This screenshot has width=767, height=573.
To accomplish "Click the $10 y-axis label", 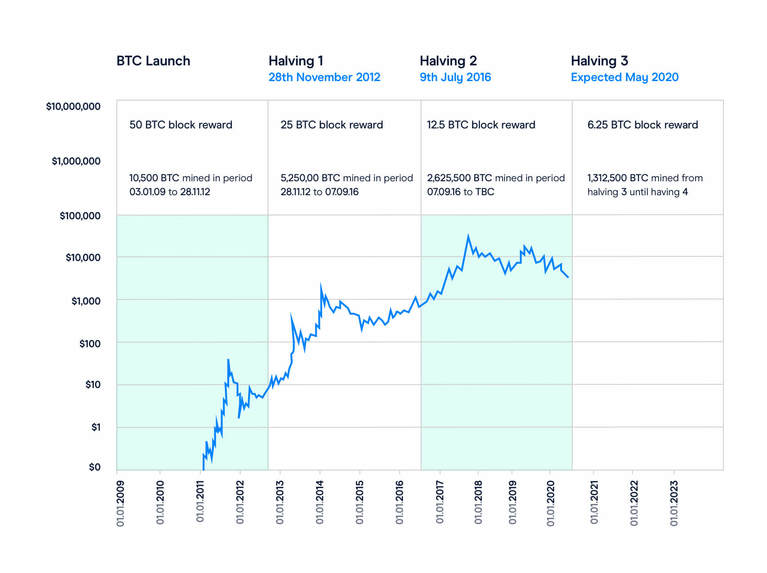I will coord(93,385).
